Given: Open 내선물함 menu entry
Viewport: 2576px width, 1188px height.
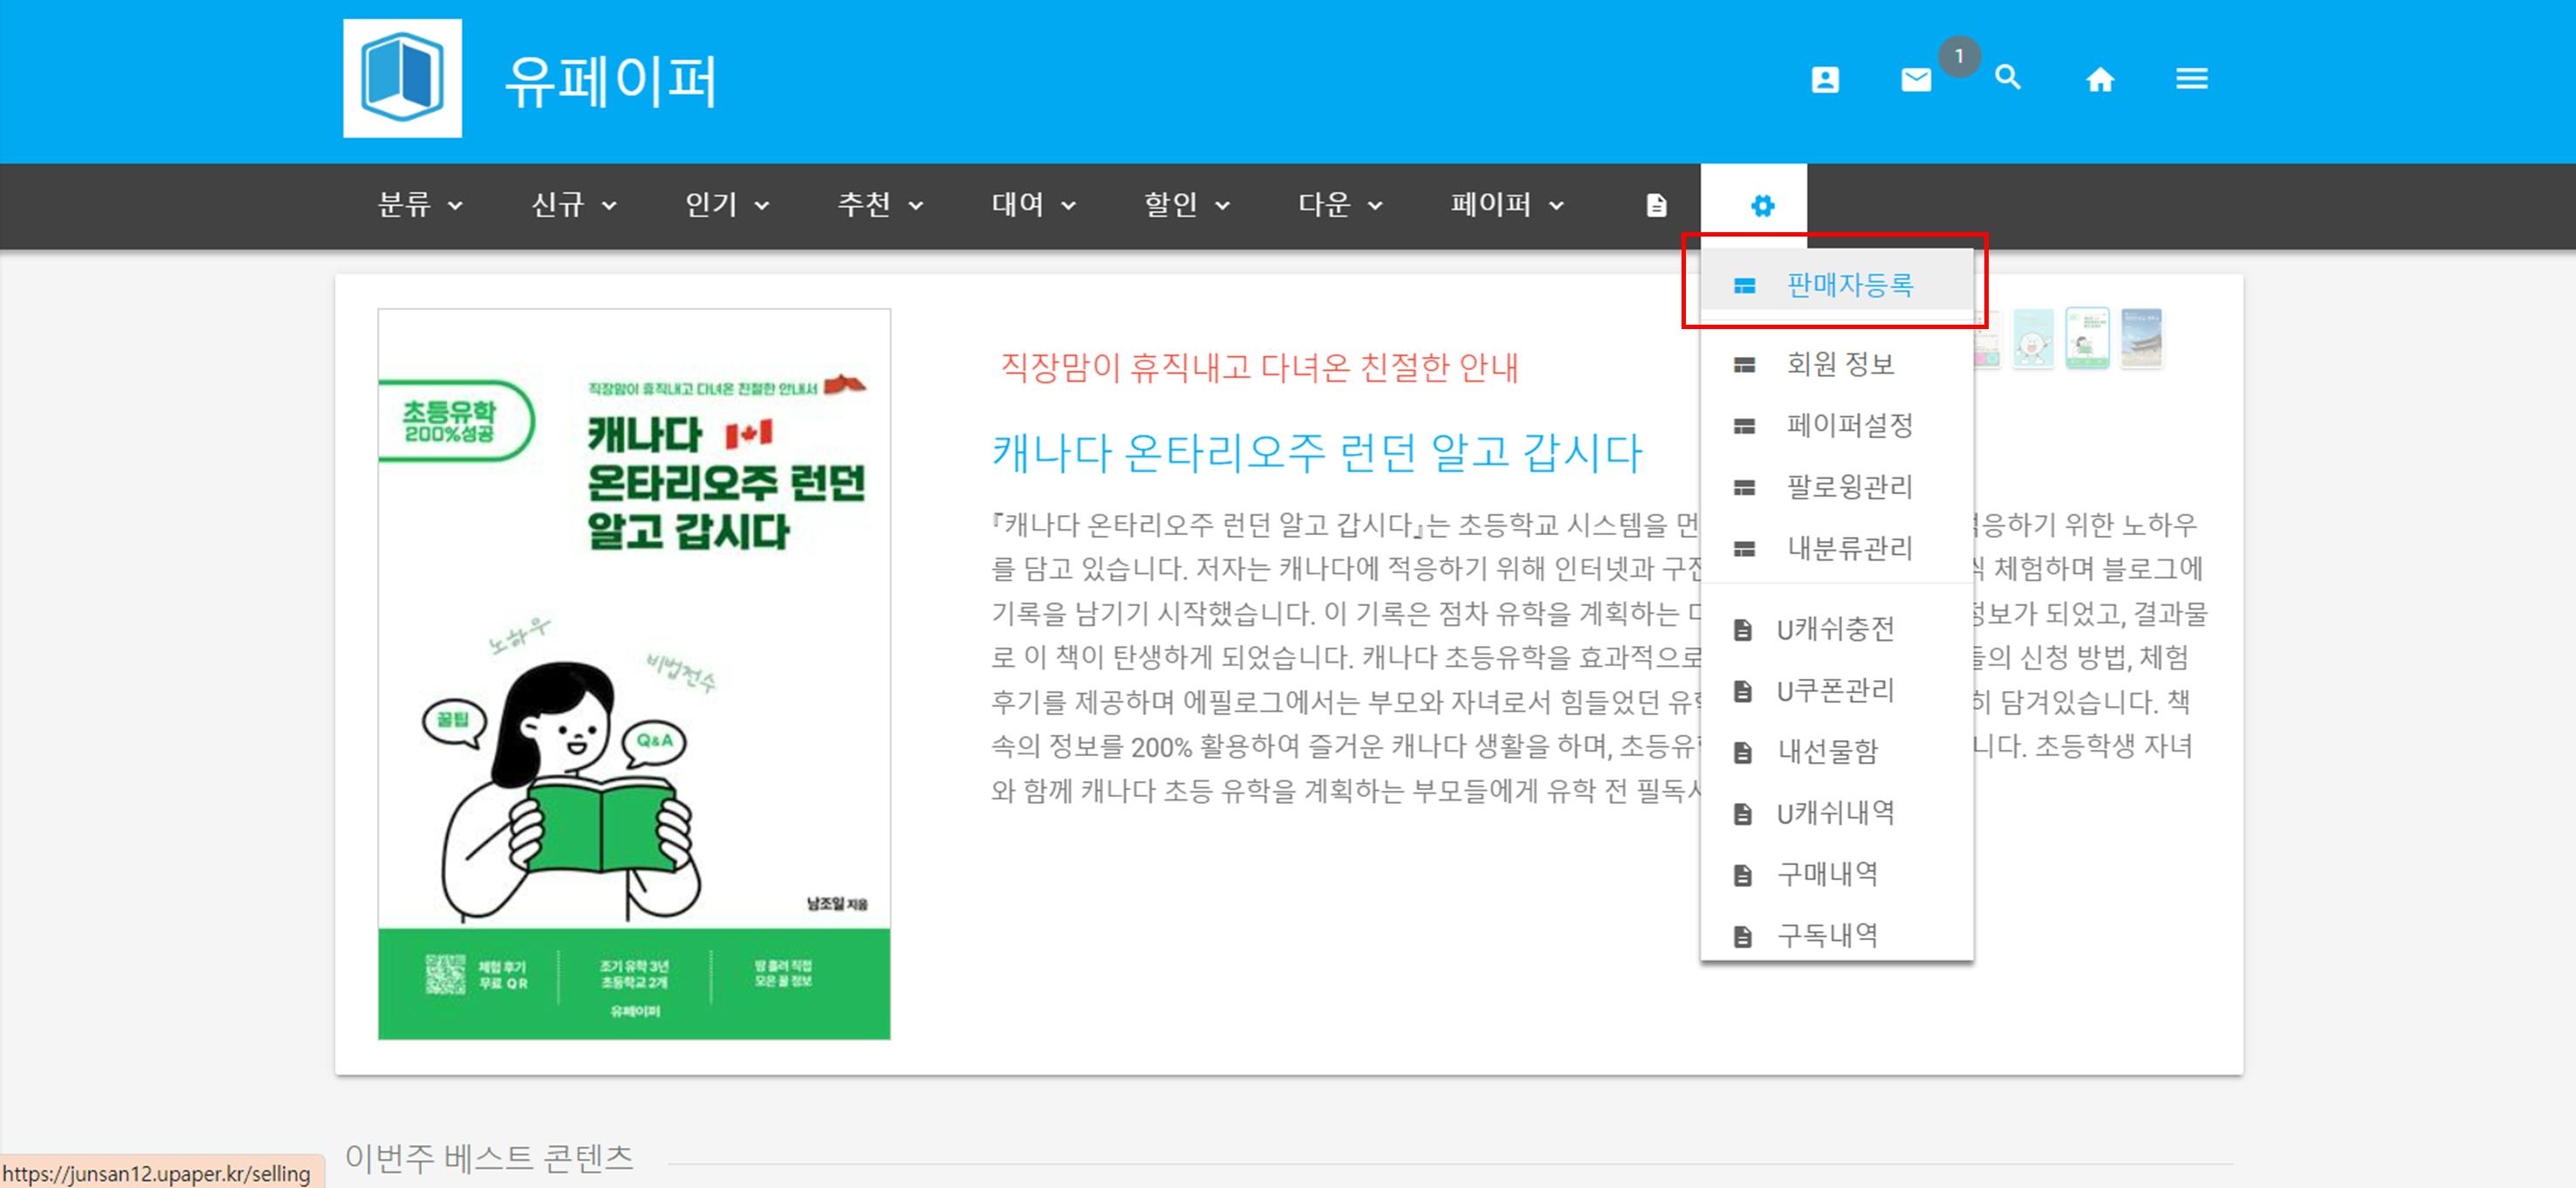Looking at the screenshot, I should point(1826,751).
